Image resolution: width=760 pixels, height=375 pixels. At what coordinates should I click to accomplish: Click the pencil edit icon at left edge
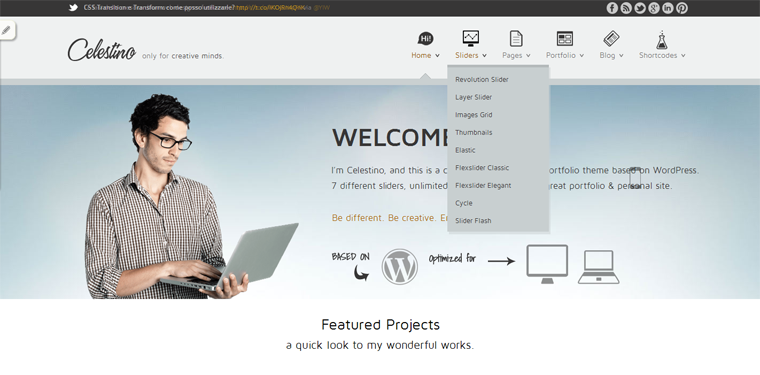(6, 30)
